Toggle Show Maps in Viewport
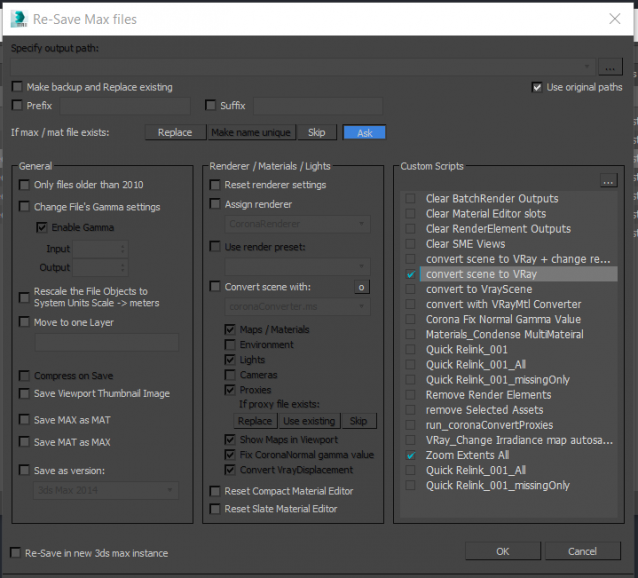The height and width of the screenshot is (578, 638). click(230, 439)
